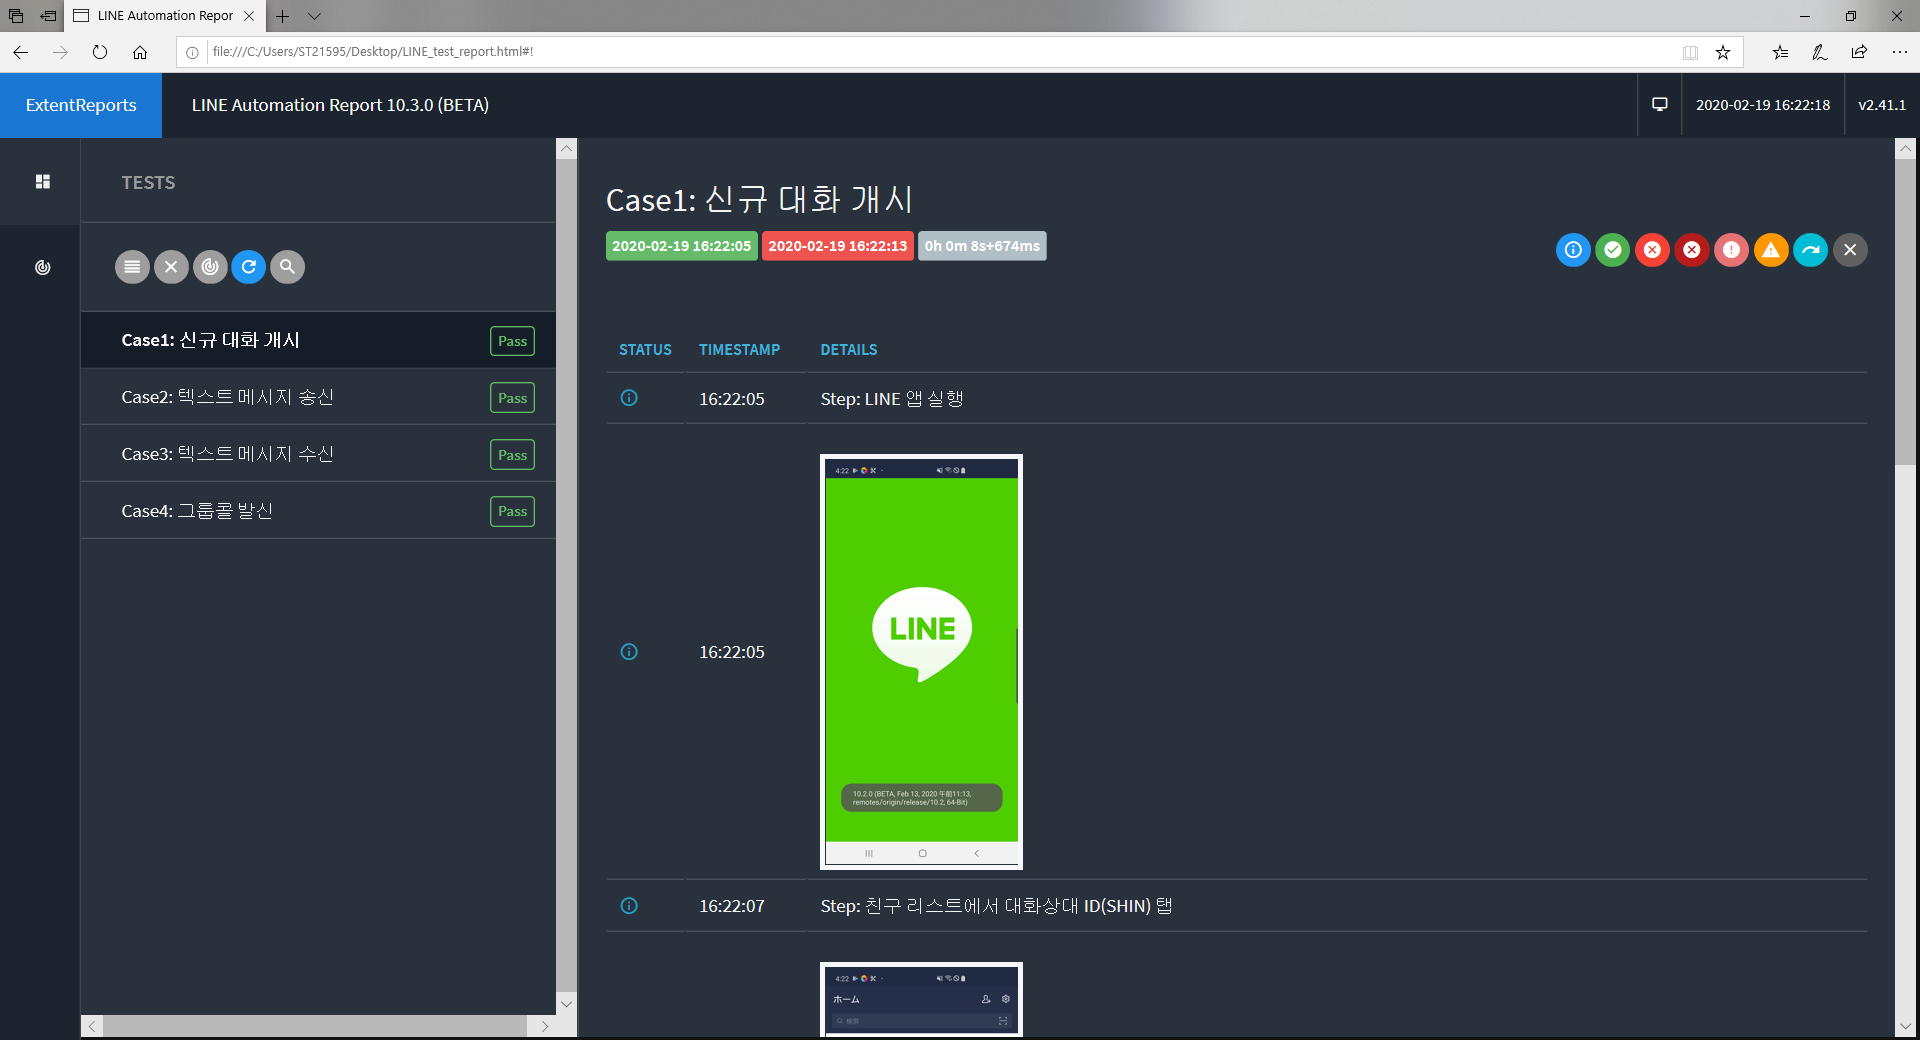Click the list view icon in TESTS panel
Viewport: 1920px width, 1040px height.
[132, 267]
